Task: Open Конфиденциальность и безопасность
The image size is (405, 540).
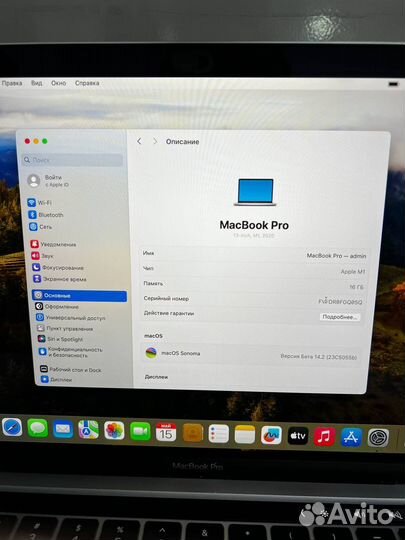Action: [71, 352]
